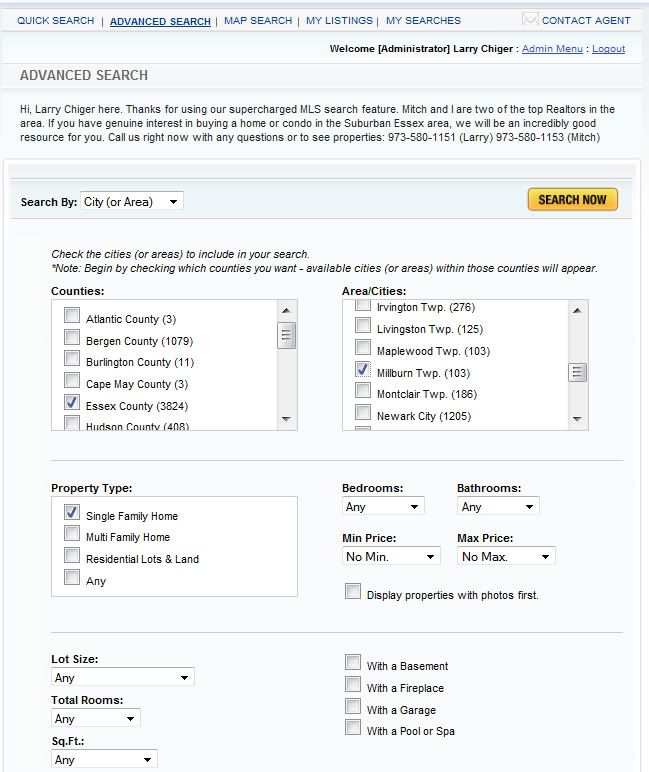Check the With a Garage option
The image size is (649, 772).
353,706
